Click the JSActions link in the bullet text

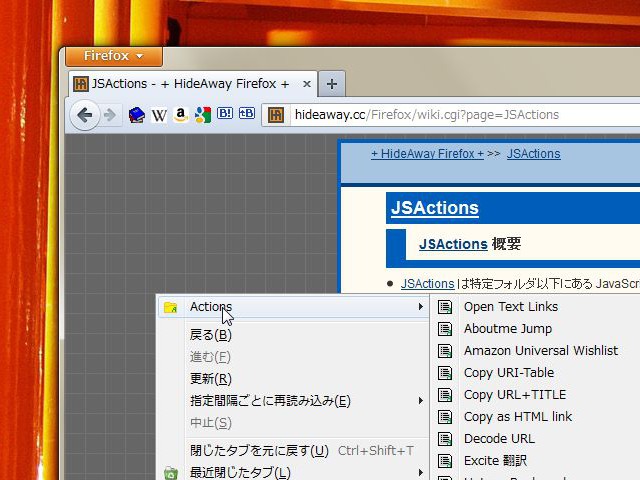(x=427, y=284)
